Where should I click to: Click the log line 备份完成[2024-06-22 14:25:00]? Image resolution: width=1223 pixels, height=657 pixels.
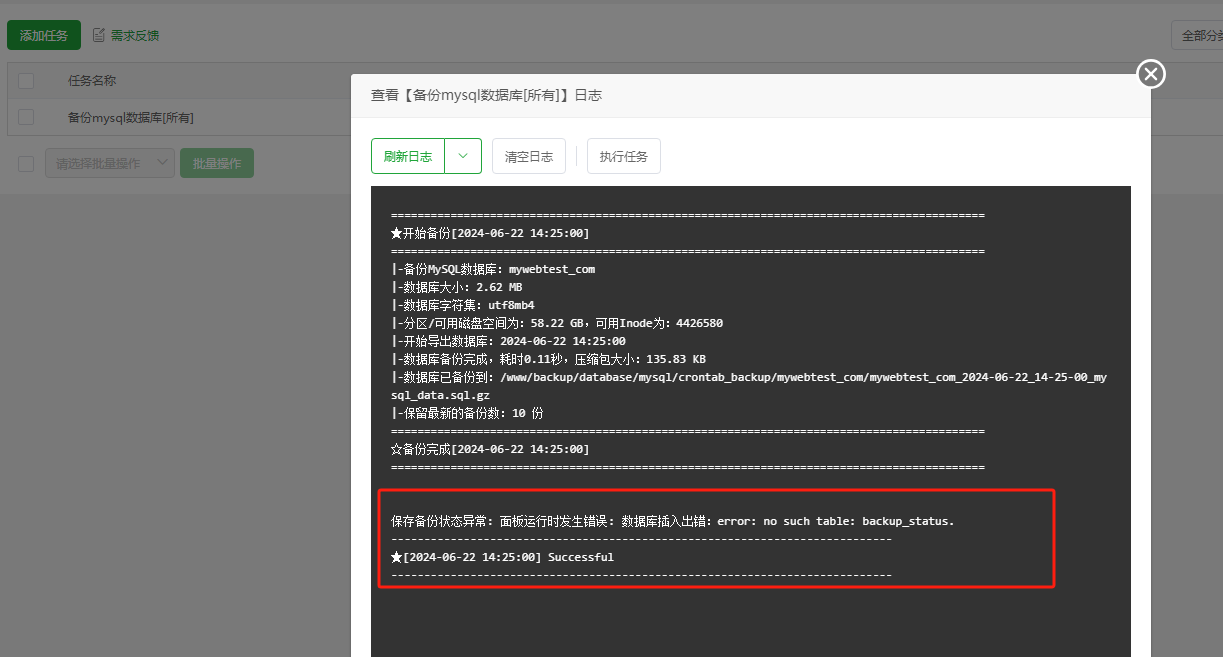490,449
